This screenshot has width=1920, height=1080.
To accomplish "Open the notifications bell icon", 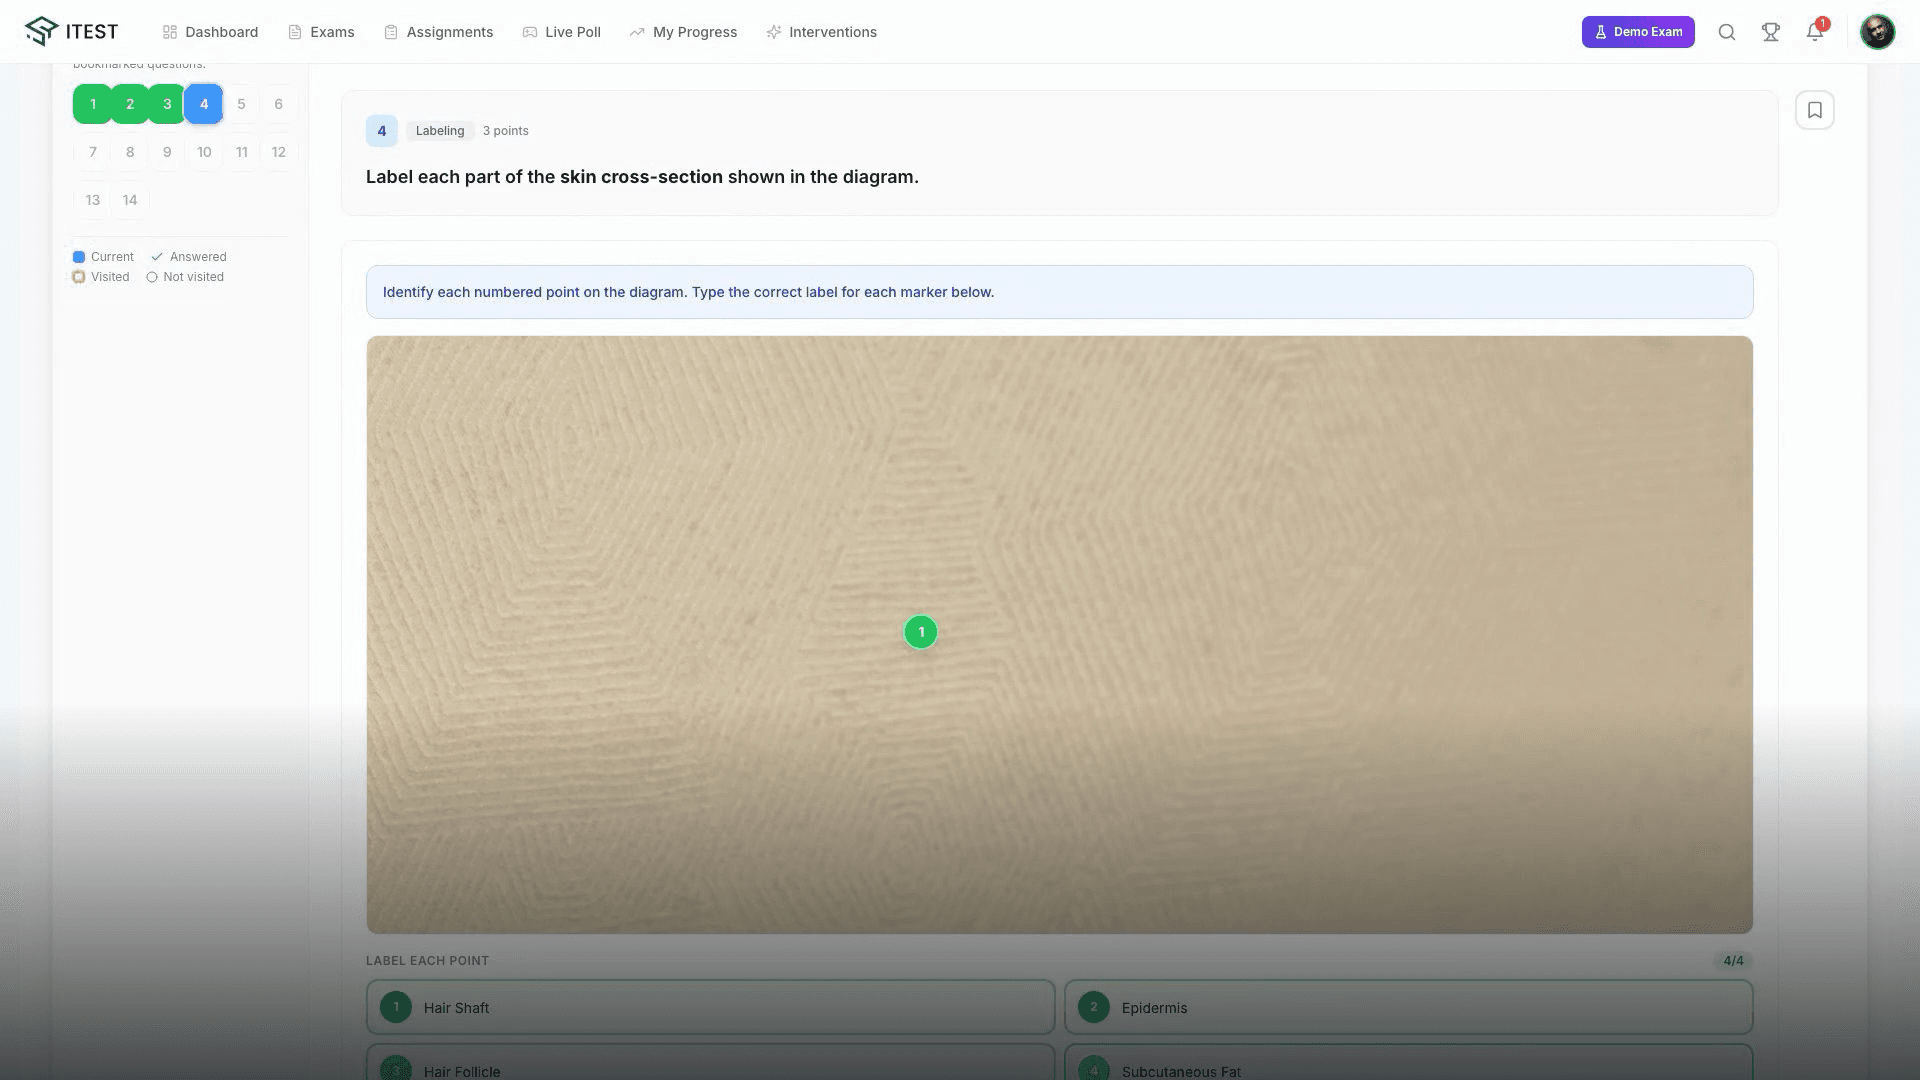I will pyautogui.click(x=1815, y=32).
